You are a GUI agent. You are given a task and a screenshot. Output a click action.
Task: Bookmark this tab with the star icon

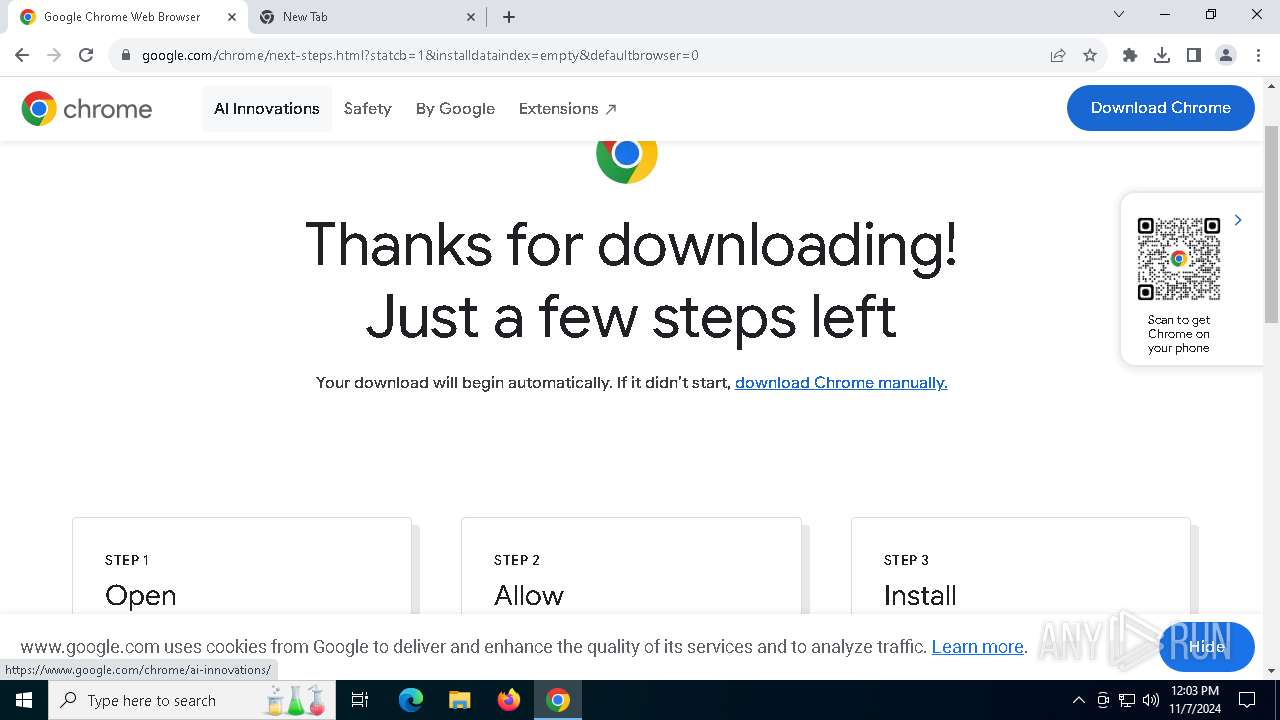pos(1090,55)
